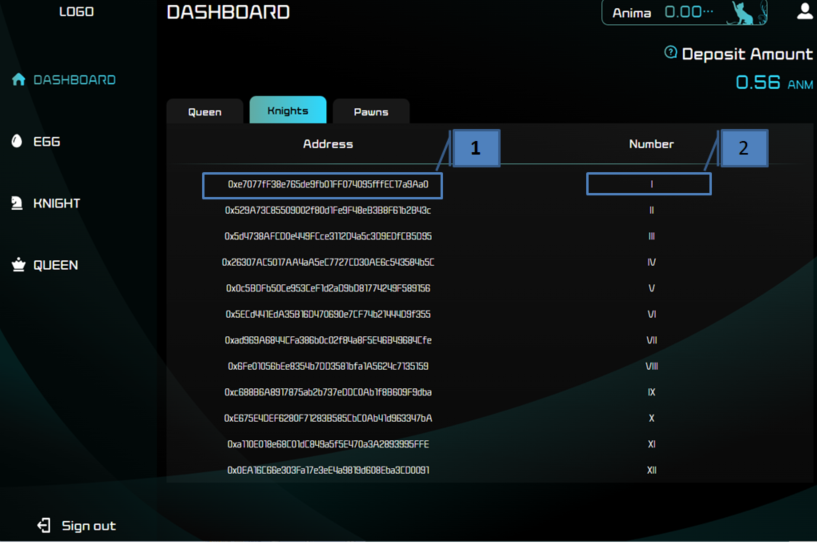Open the Egg icon in sidebar
Image resolution: width=817 pixels, height=543 pixels.
(17, 141)
